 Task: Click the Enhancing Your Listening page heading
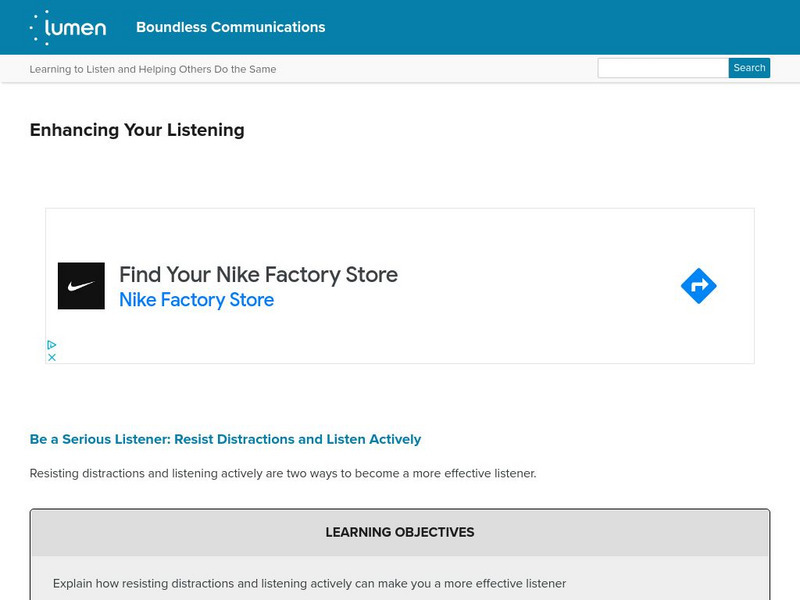(x=137, y=130)
